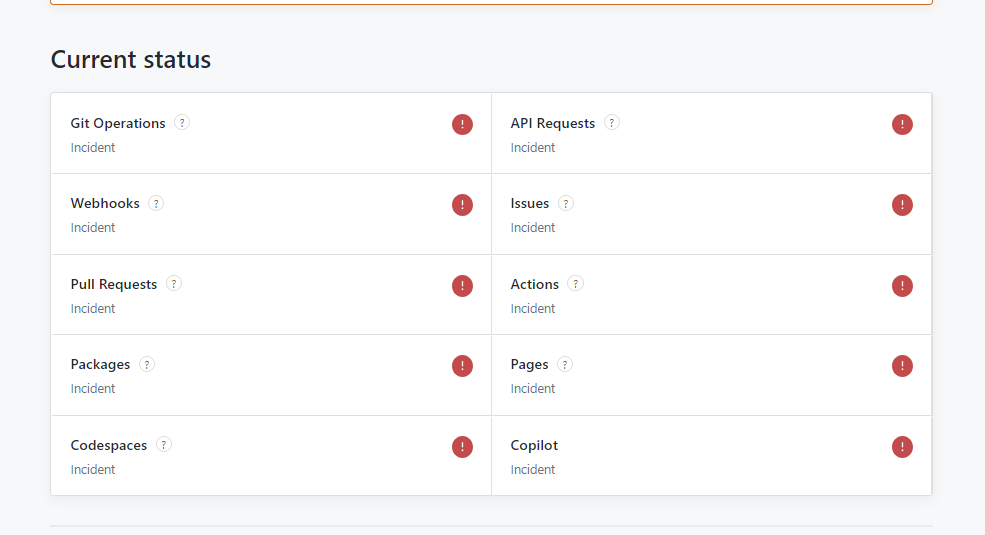Viewport: 985px width, 535px height.
Task: Click Incident text under API Requests
Action: pos(533,148)
